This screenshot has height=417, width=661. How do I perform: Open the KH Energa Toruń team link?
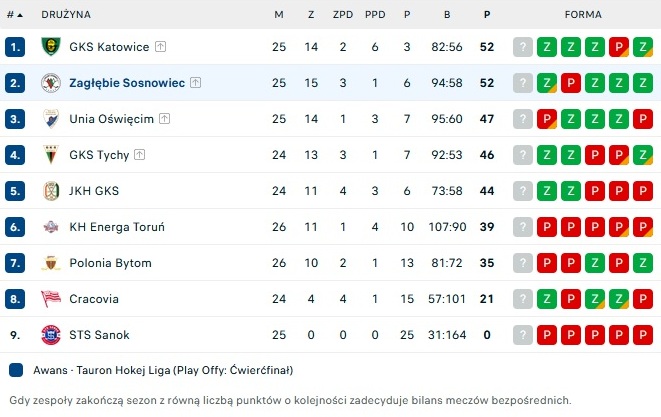pyautogui.click(x=117, y=227)
